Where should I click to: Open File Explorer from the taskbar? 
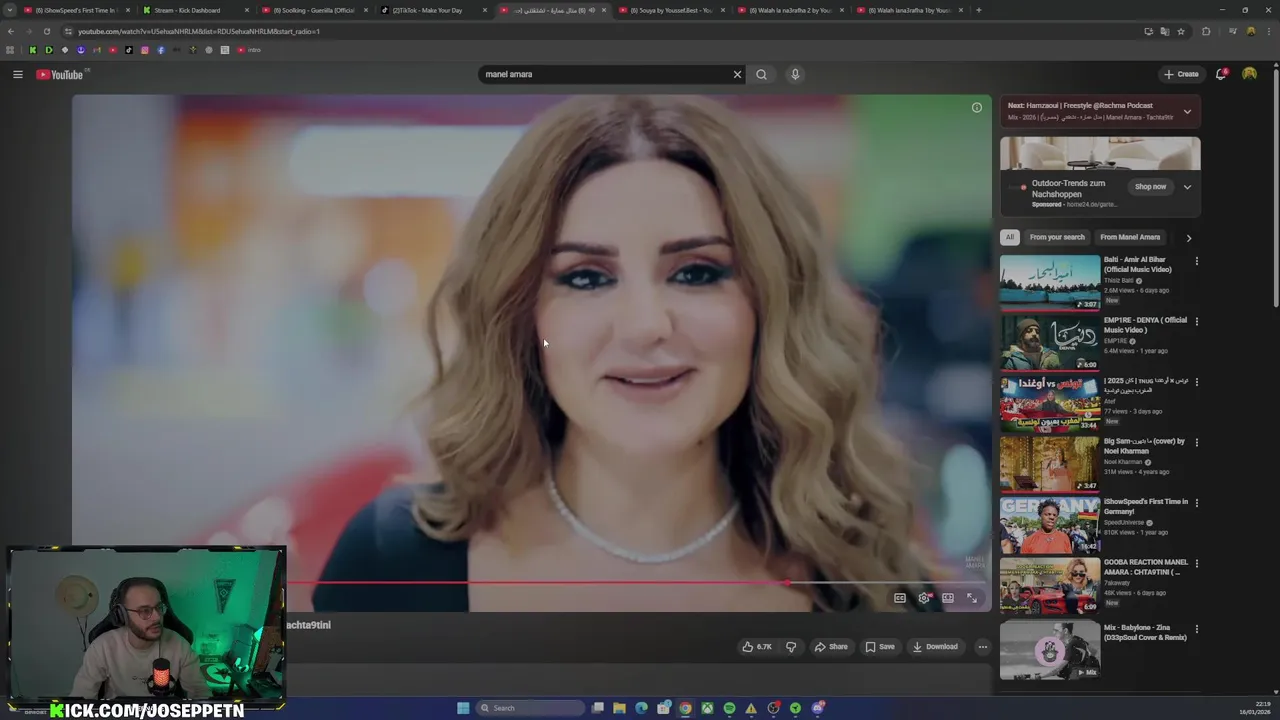pos(619,708)
